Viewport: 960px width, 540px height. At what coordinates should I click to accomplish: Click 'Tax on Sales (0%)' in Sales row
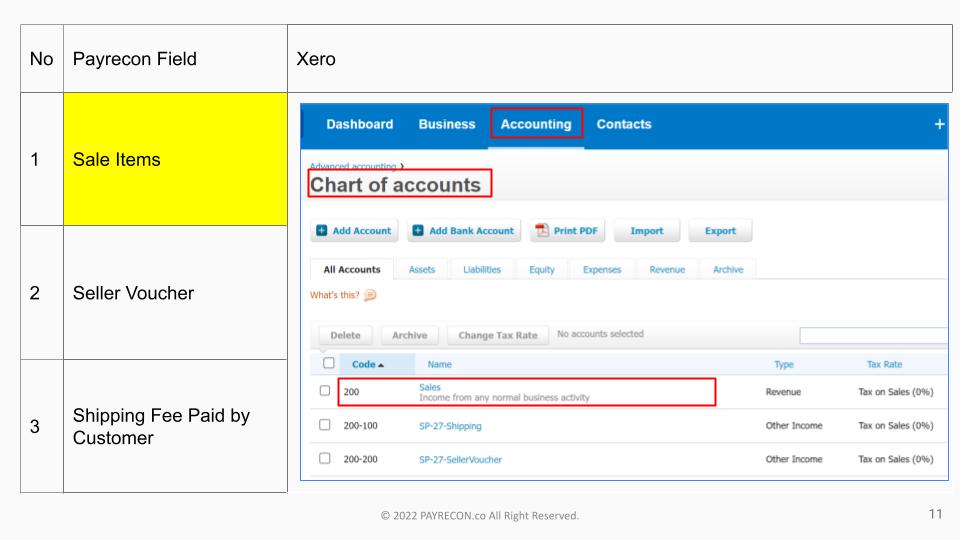click(x=896, y=392)
